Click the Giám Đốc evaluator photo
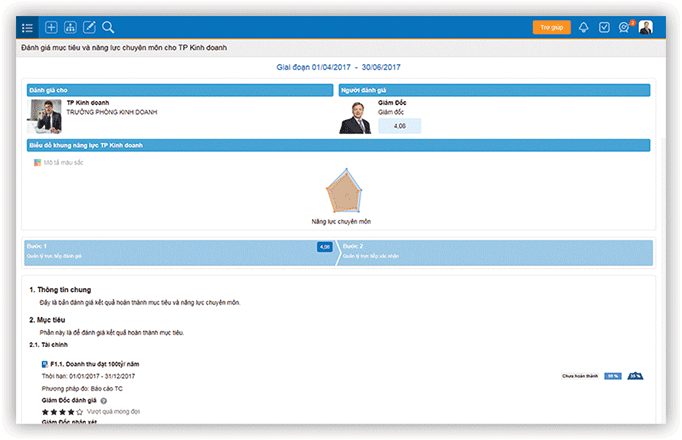Viewport: 682px width, 440px height. click(355, 117)
